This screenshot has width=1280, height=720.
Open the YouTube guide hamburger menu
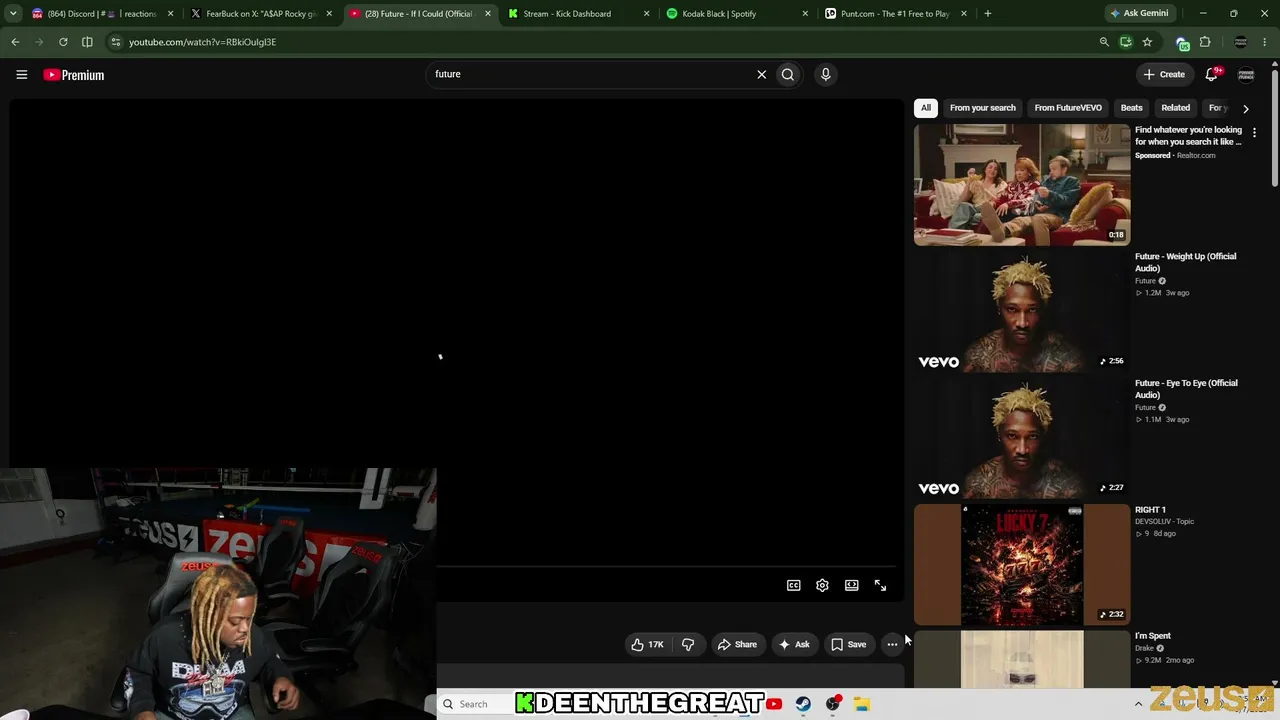pos(21,74)
